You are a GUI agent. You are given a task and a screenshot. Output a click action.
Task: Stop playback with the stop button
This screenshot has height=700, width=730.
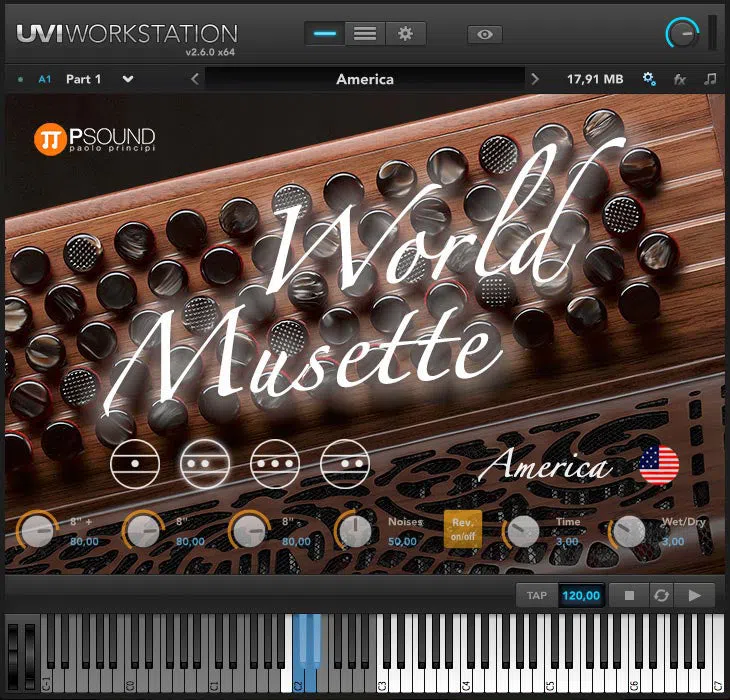629,595
